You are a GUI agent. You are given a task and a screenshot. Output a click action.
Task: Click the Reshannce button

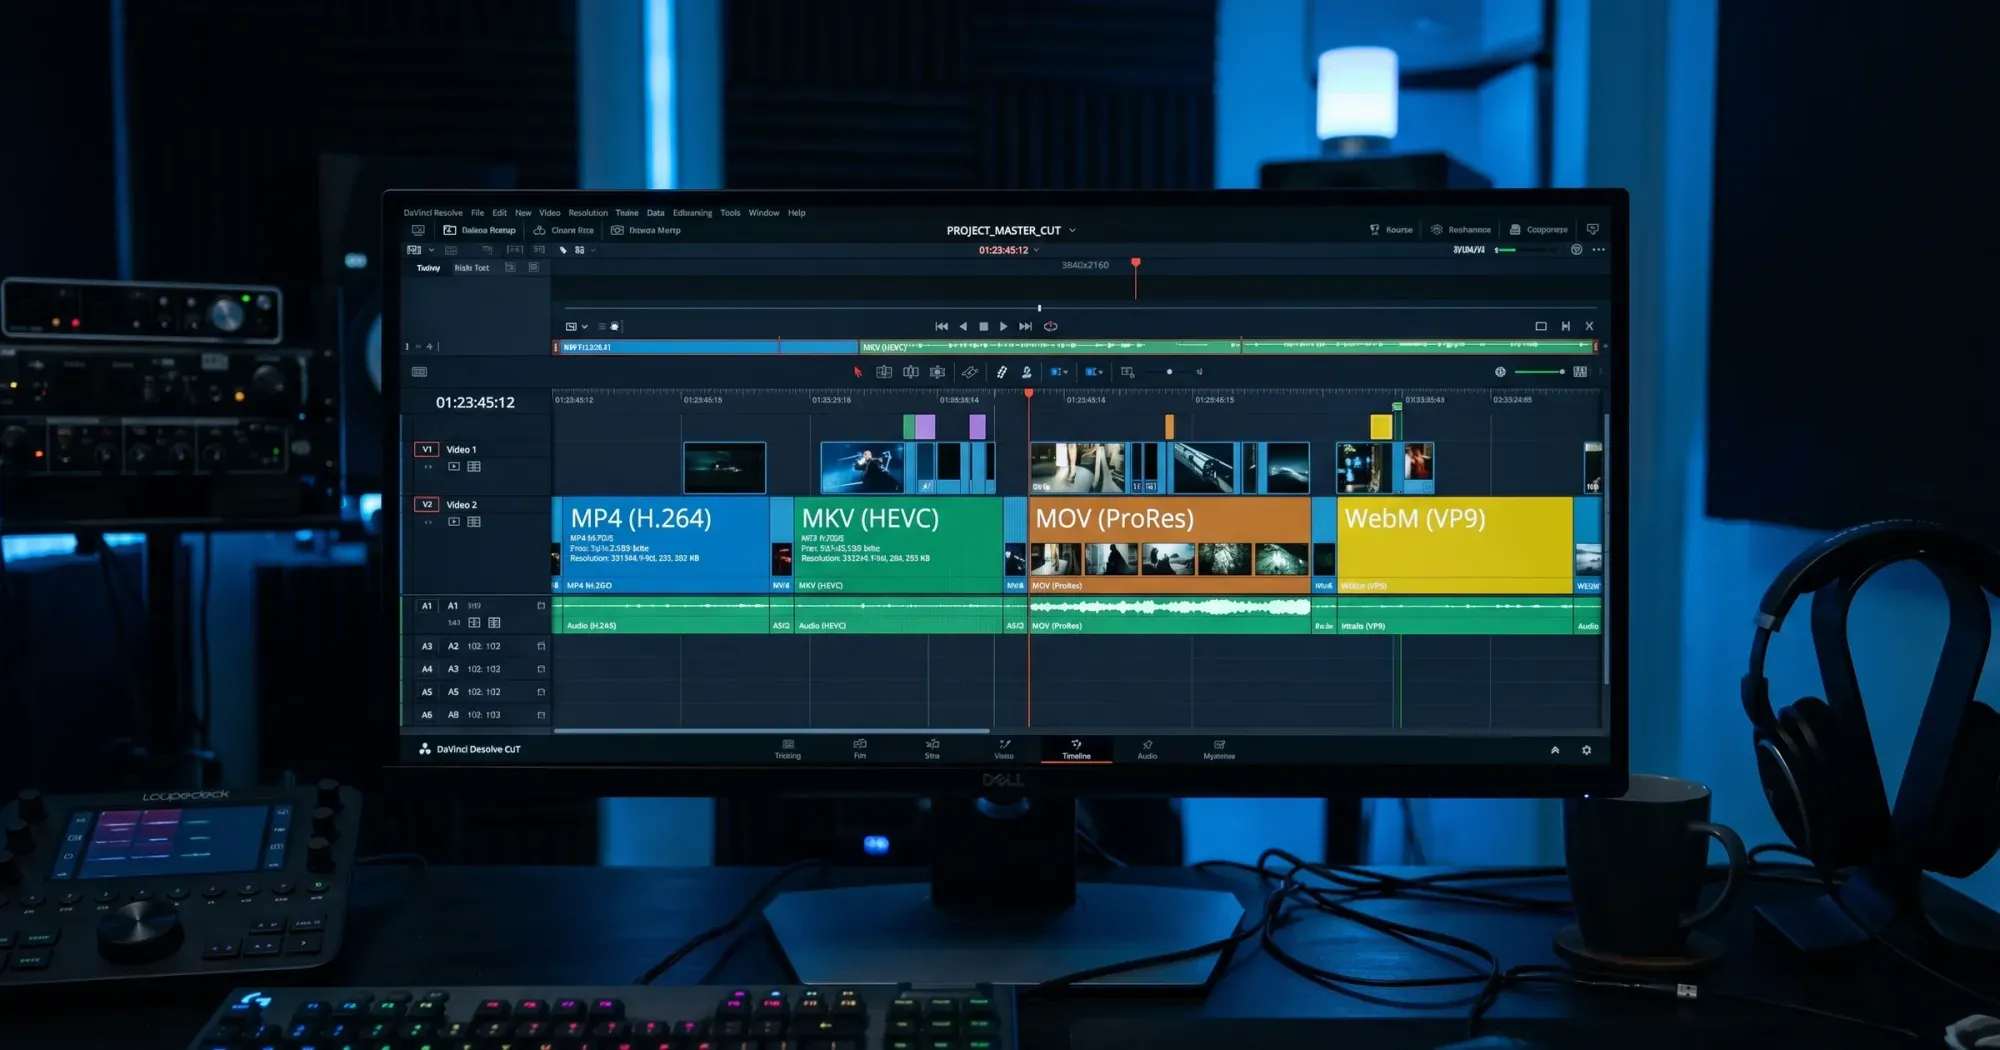click(1461, 230)
